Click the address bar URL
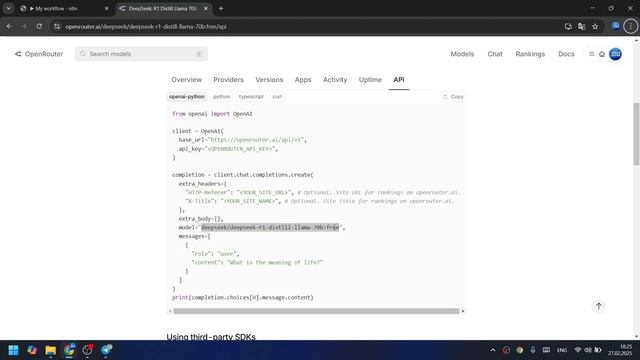Viewport: 640px width, 360px height. pyautogui.click(x=146, y=27)
